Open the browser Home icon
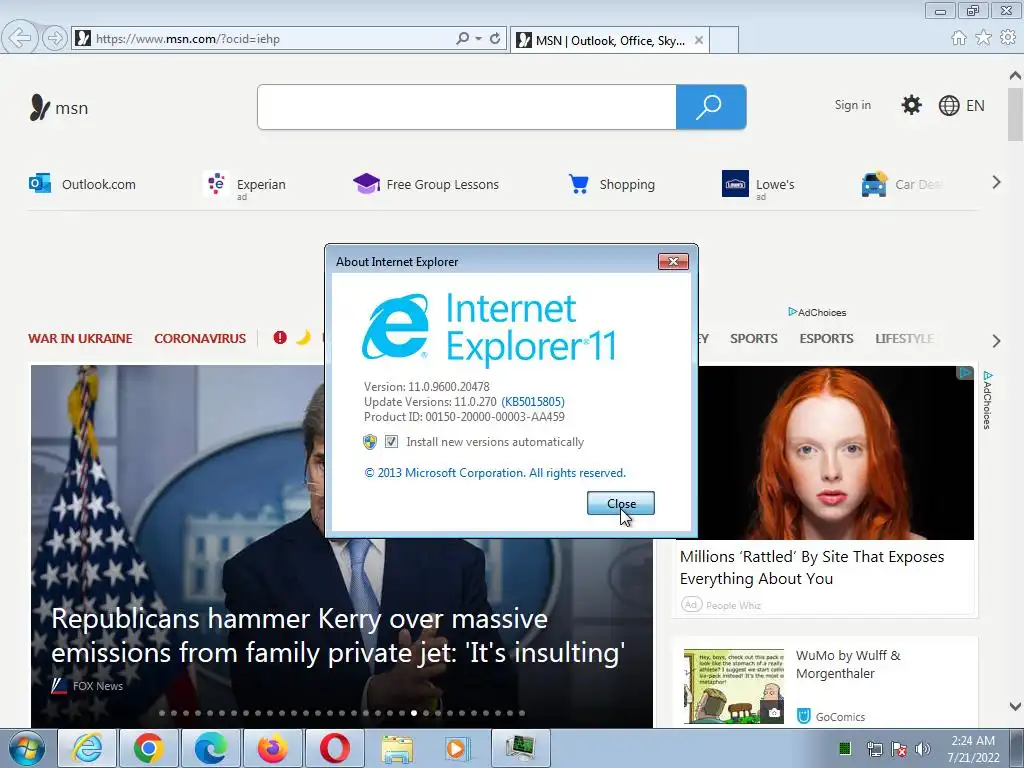 tap(959, 38)
